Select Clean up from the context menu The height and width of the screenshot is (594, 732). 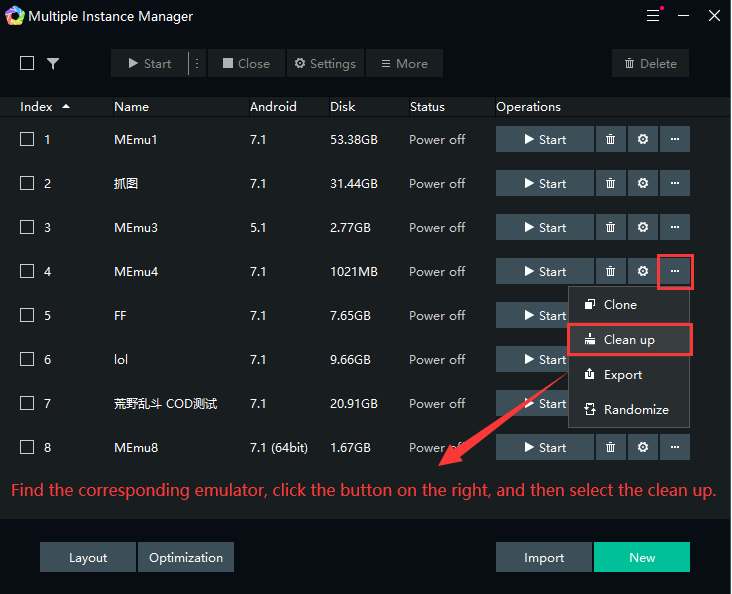click(629, 340)
